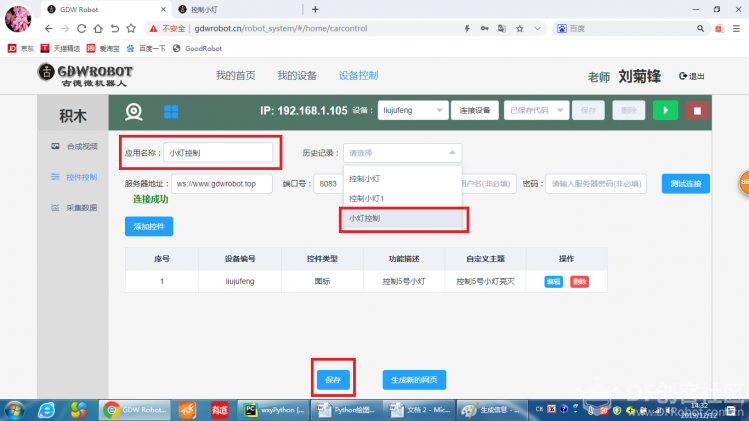Click the user avatar in top-left corner
Viewport: 749px width, 421px height.
coord(18,18)
